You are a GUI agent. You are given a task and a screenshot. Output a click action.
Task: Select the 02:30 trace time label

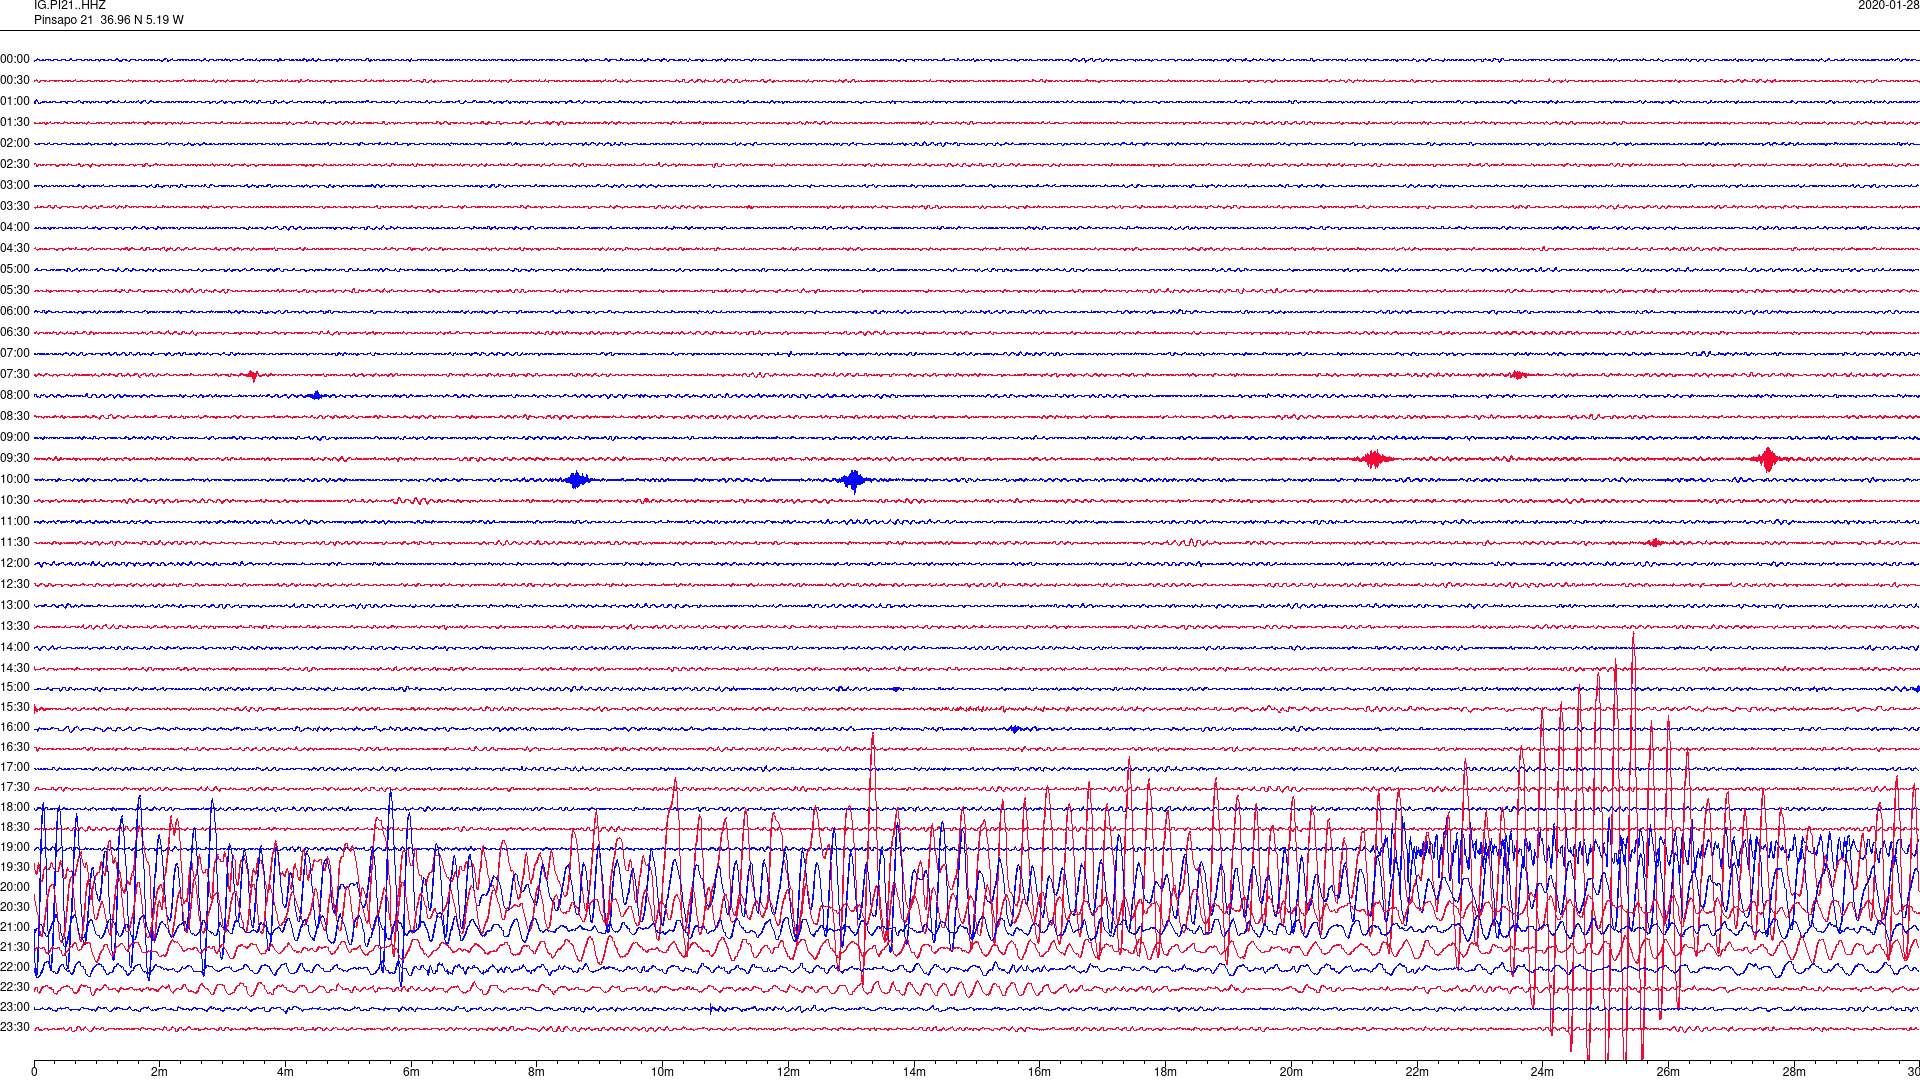point(15,165)
